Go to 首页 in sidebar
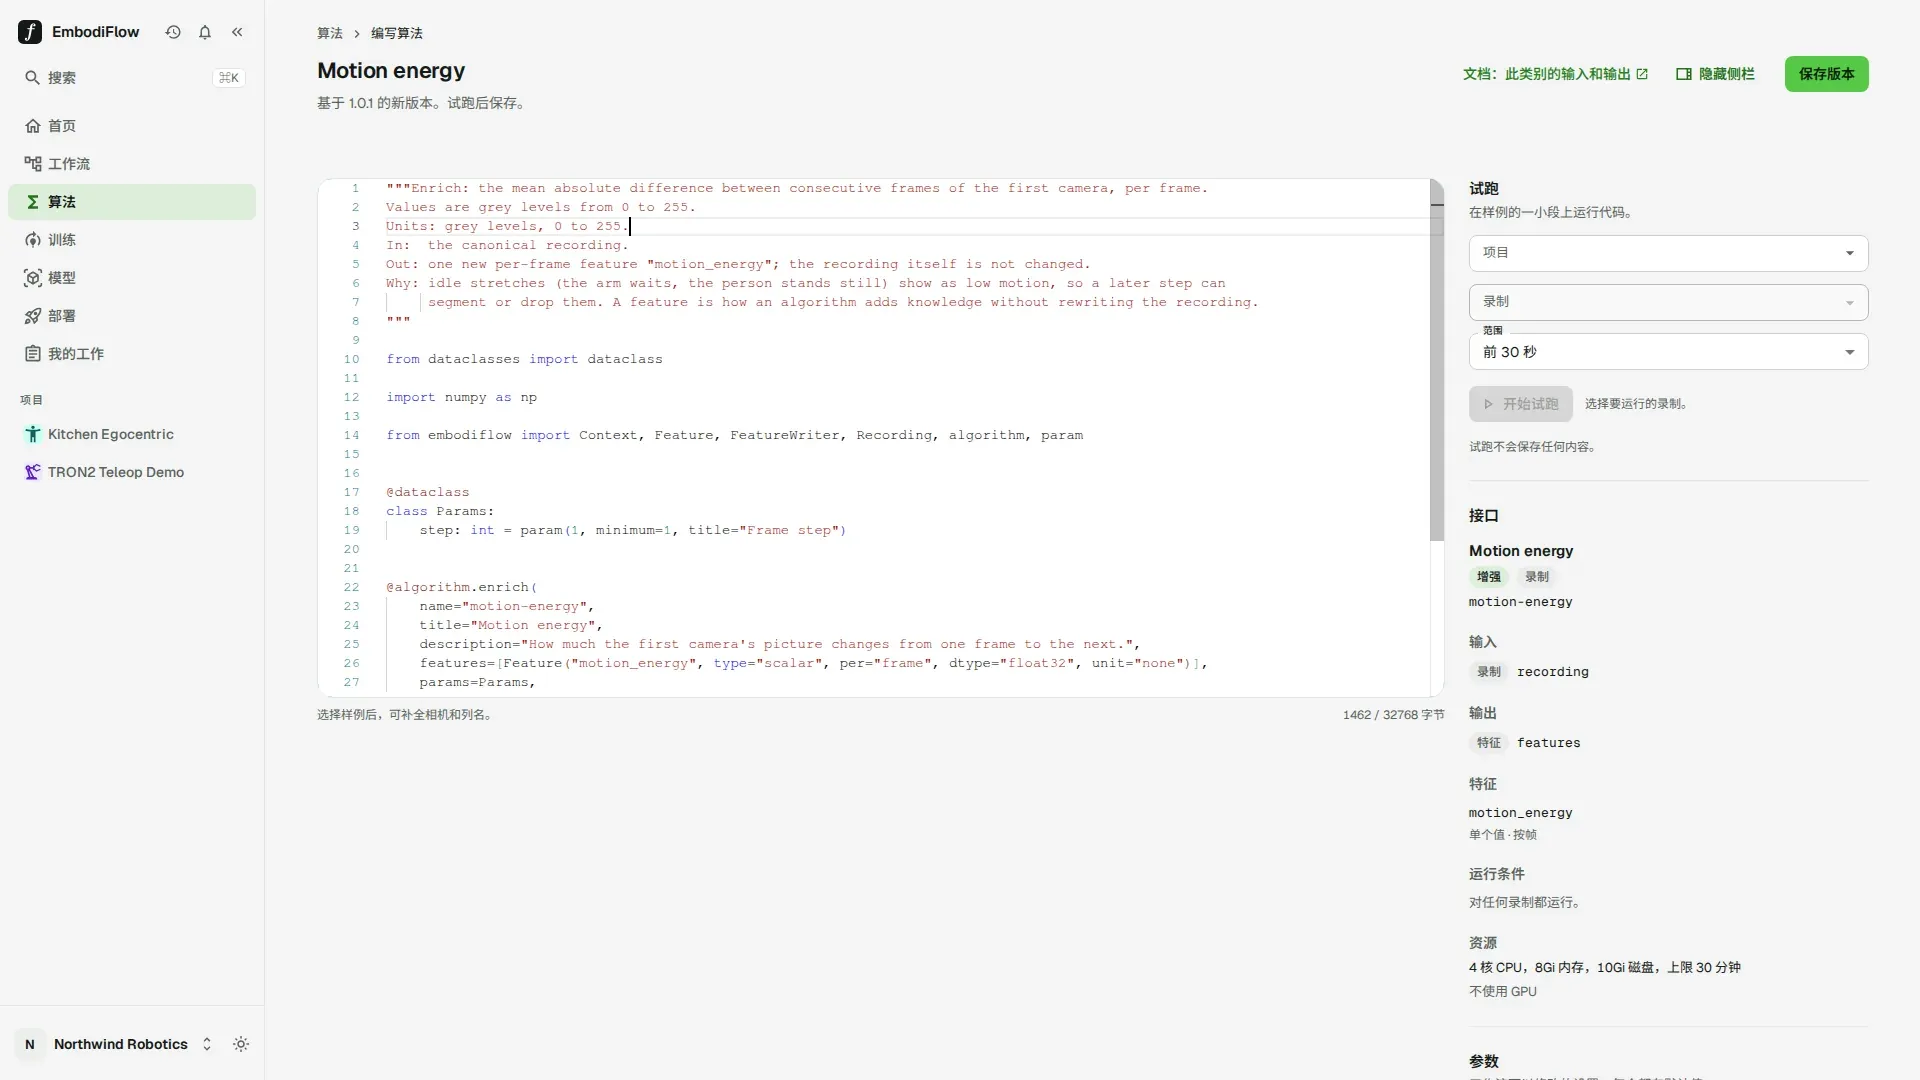Image resolution: width=1920 pixels, height=1080 pixels. click(132, 126)
